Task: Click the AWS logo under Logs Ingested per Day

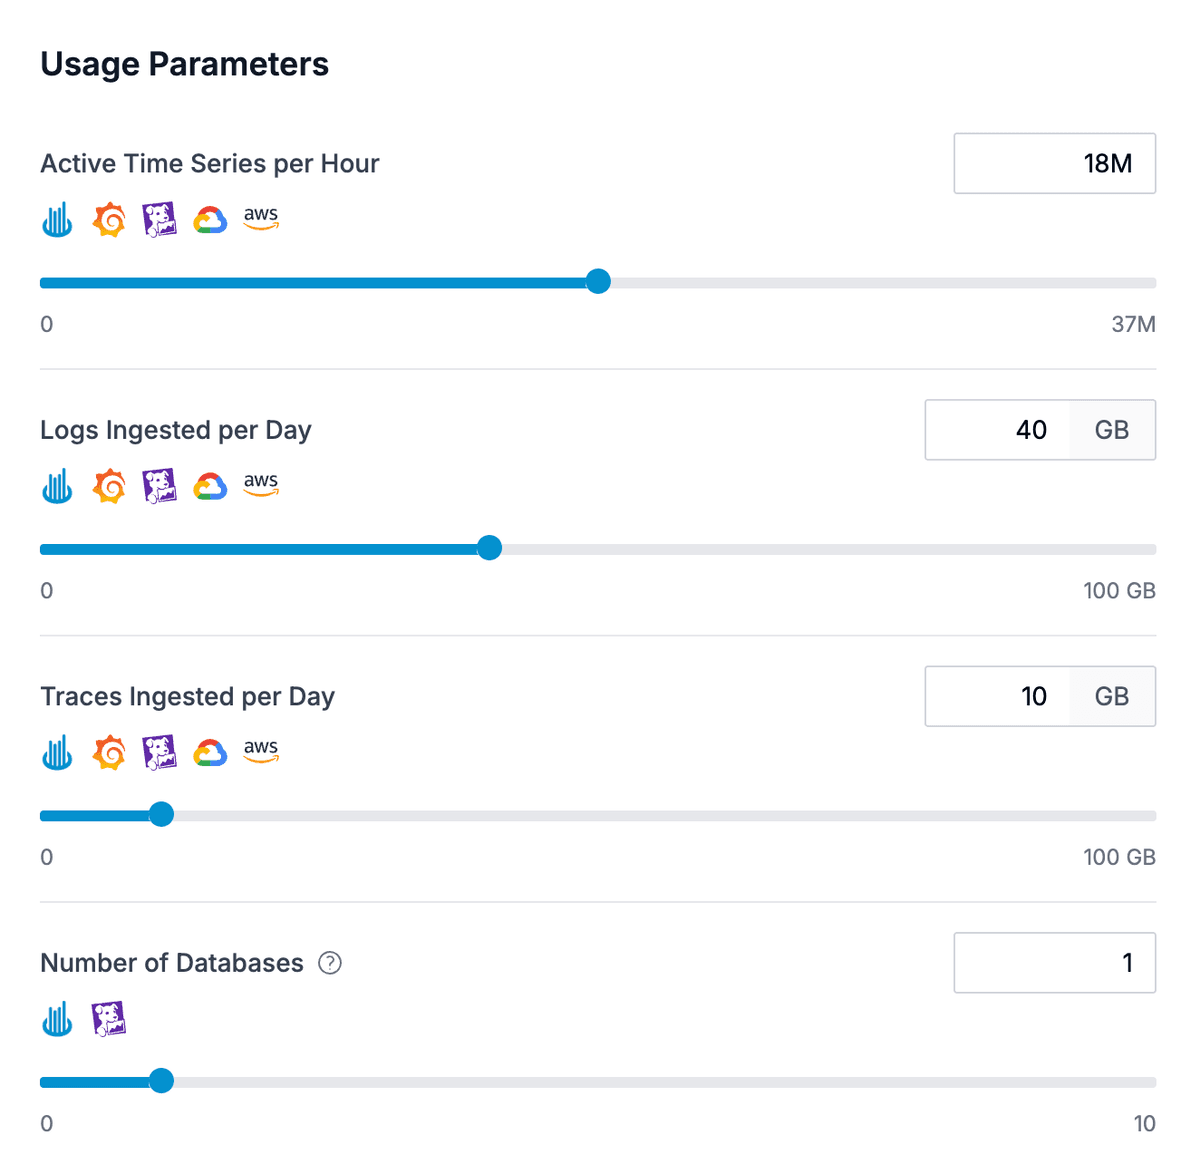Action: click(260, 487)
